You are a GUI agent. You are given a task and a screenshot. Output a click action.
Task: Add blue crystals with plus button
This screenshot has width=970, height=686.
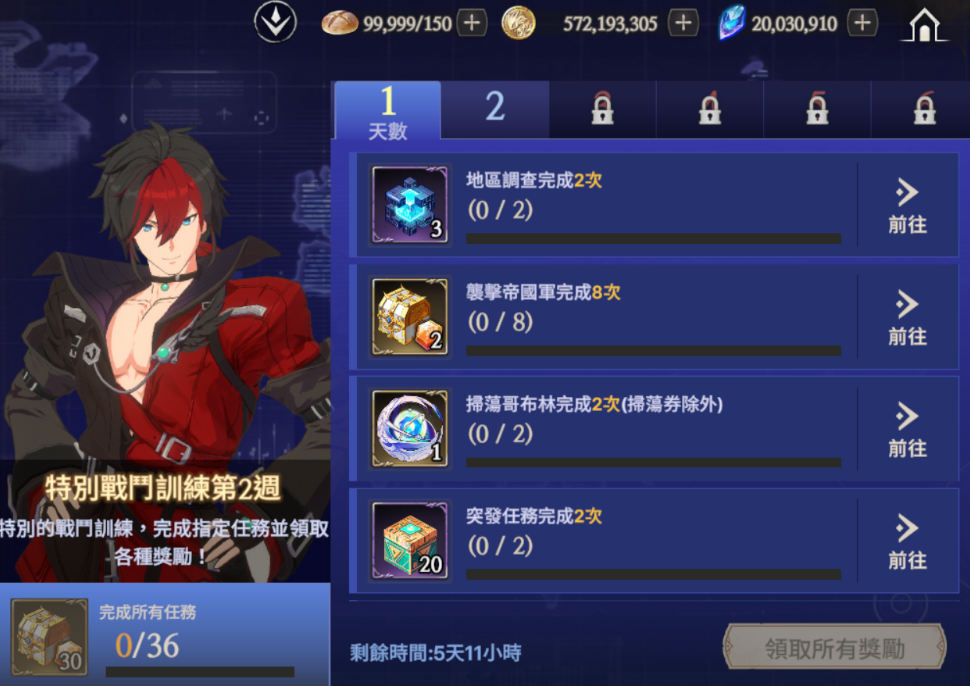(x=862, y=23)
